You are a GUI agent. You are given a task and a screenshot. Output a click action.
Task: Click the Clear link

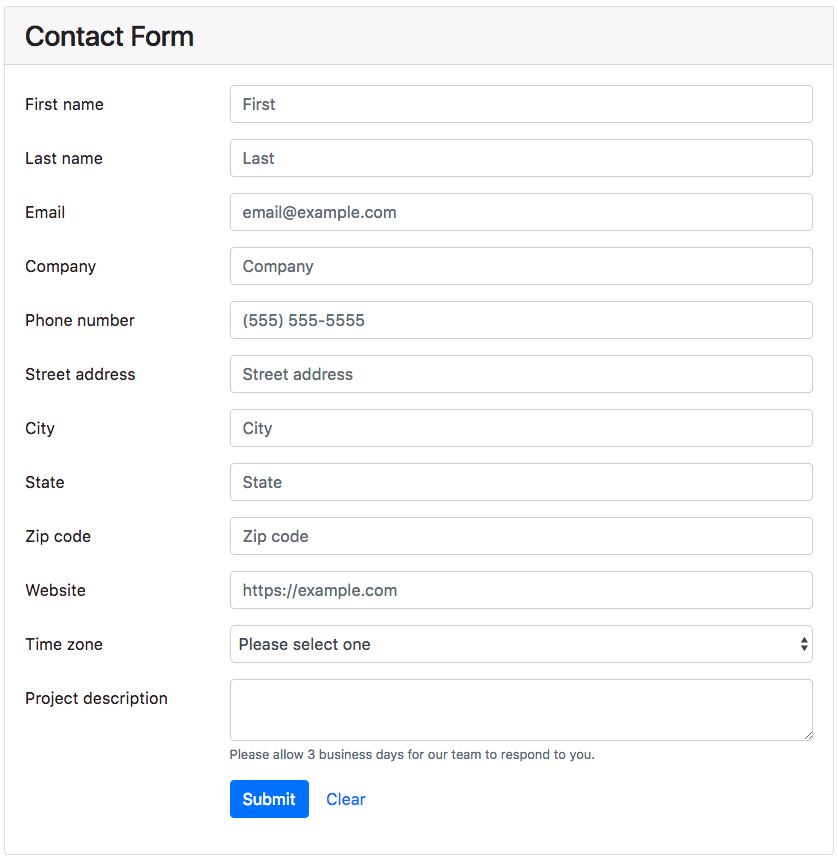[345, 799]
